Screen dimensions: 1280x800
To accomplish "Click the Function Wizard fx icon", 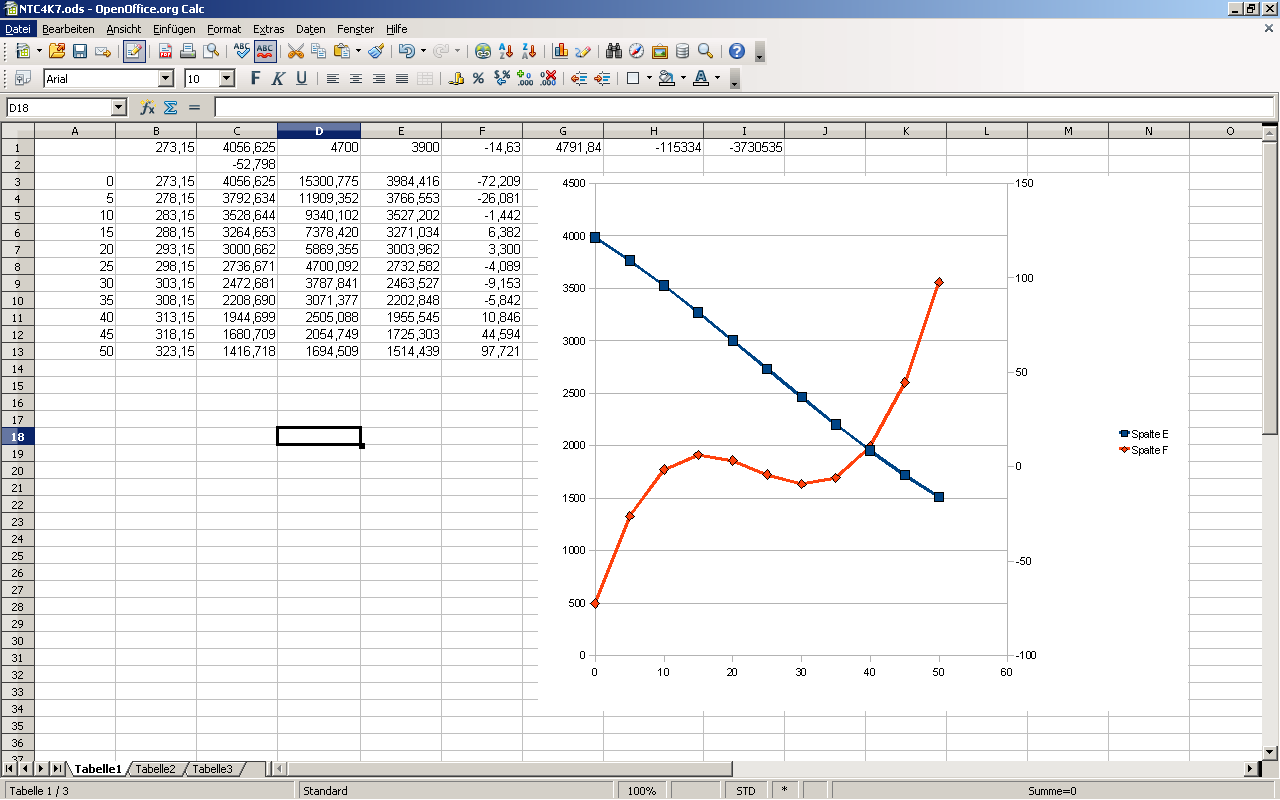I will (147, 107).
